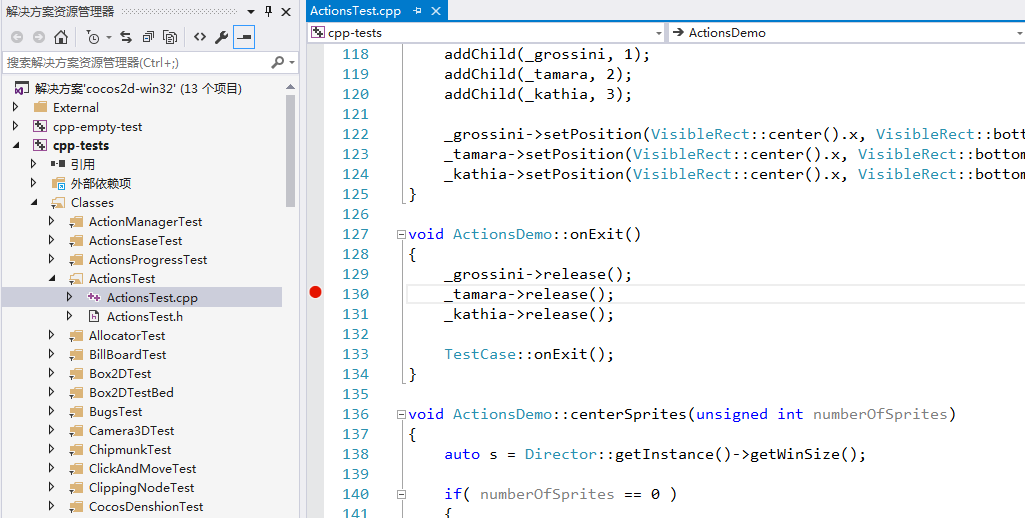Click Sync with Active Document arrows icon
This screenshot has height=518, width=1025.
[x=126, y=37]
